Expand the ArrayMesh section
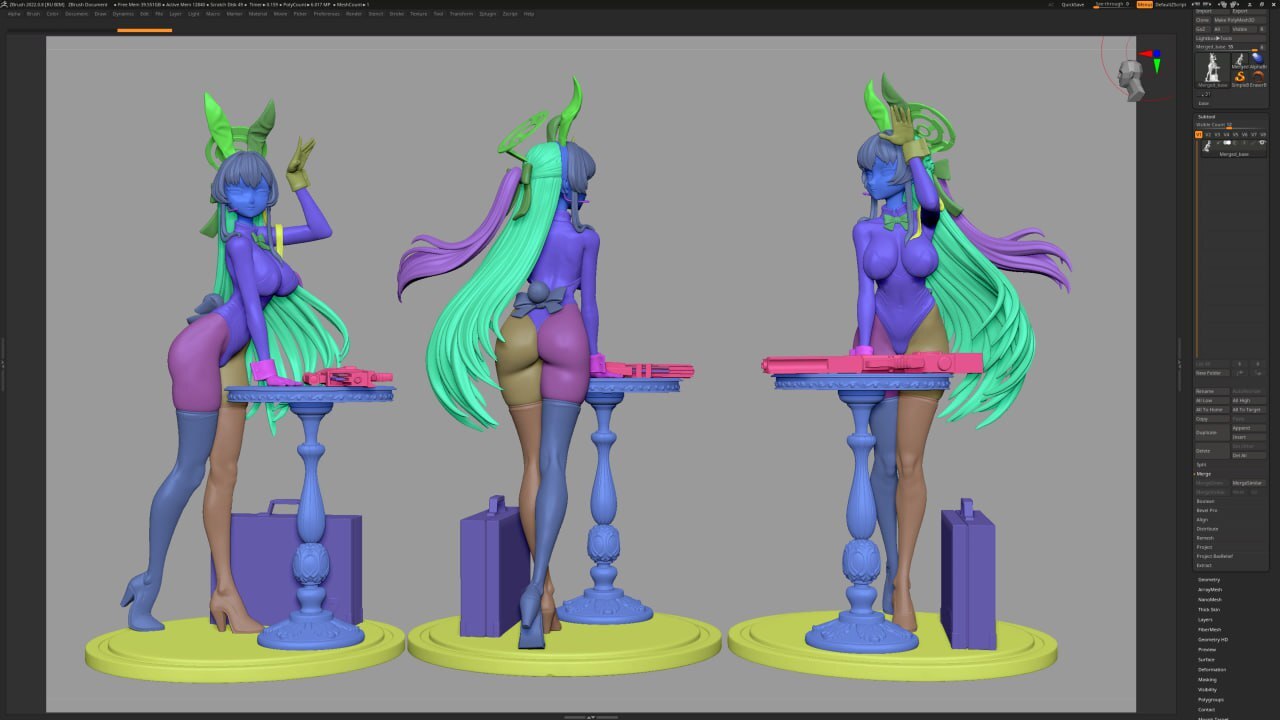The height and width of the screenshot is (720, 1280). click(1210, 590)
